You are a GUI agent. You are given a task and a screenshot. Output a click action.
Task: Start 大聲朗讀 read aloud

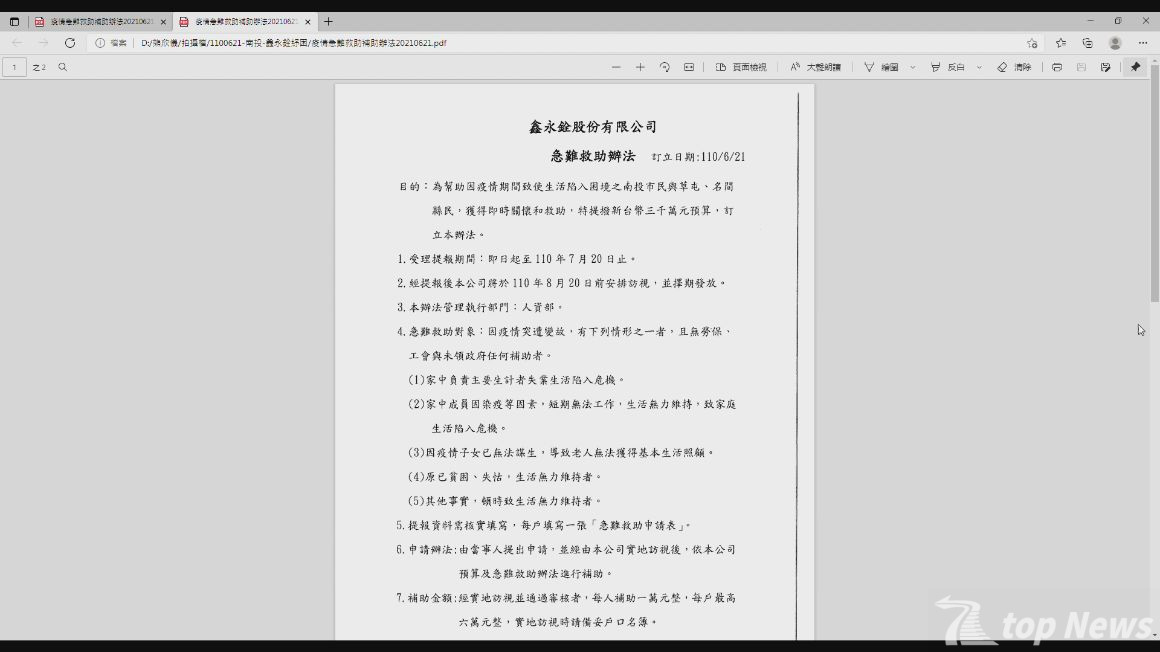click(x=815, y=67)
